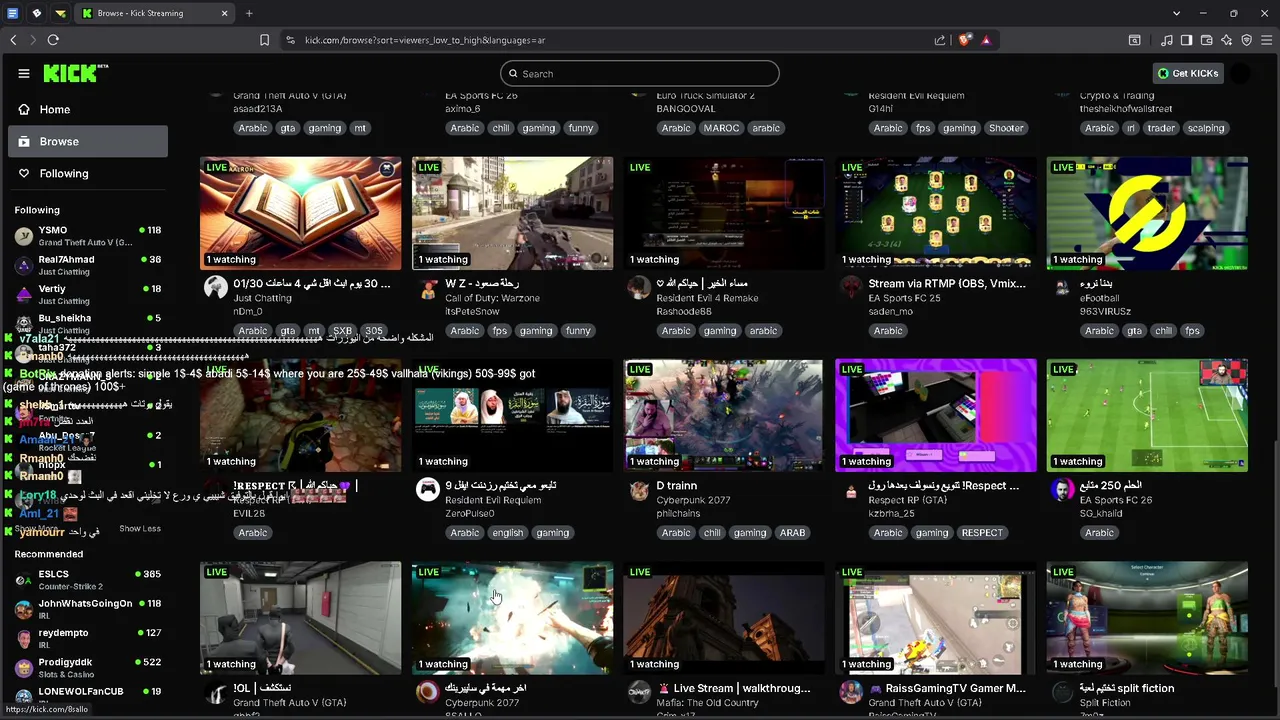Click the ARAB tag under philchains
The height and width of the screenshot is (720, 1280).
coord(792,533)
